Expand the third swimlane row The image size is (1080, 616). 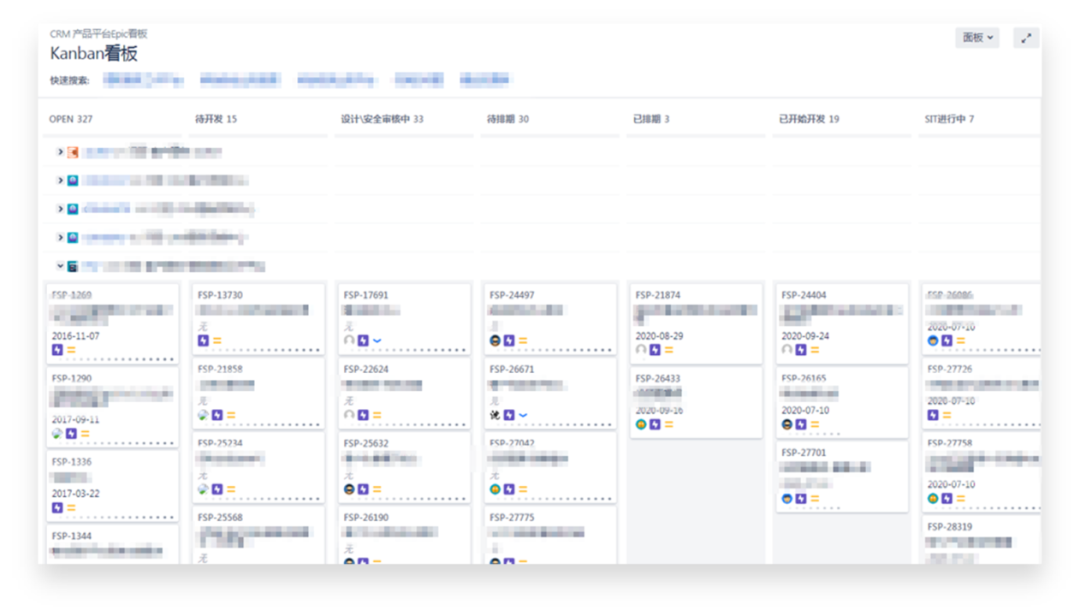tap(60, 209)
